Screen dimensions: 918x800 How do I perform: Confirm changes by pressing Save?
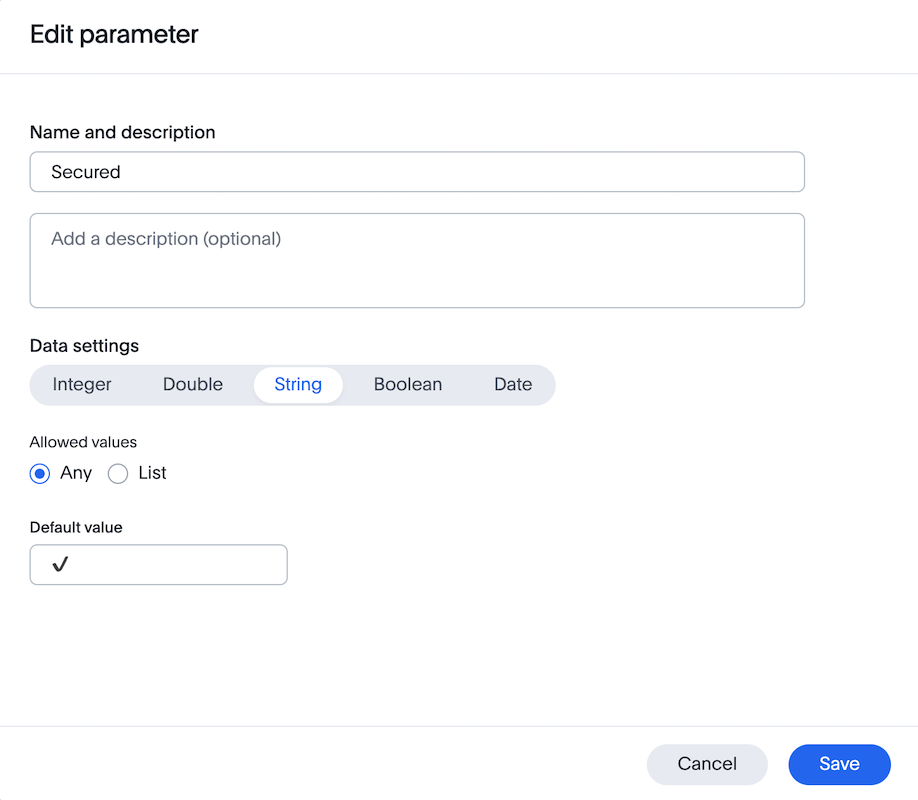[x=839, y=764]
